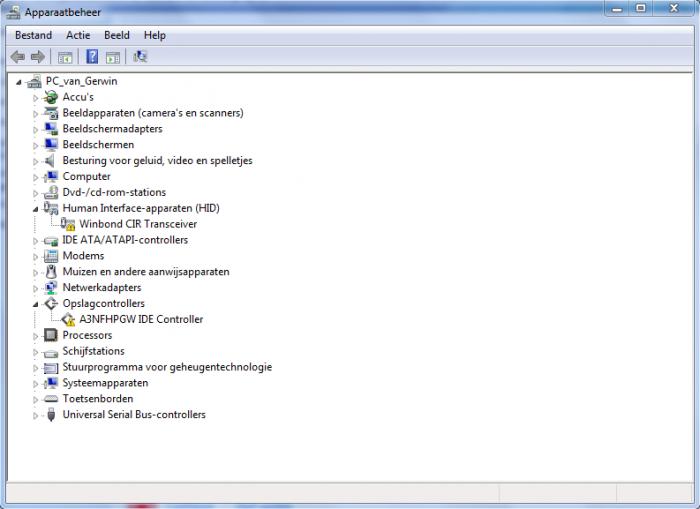Image resolution: width=700 pixels, height=509 pixels.
Task: Expand the Modems arrow
Action: coord(35,257)
